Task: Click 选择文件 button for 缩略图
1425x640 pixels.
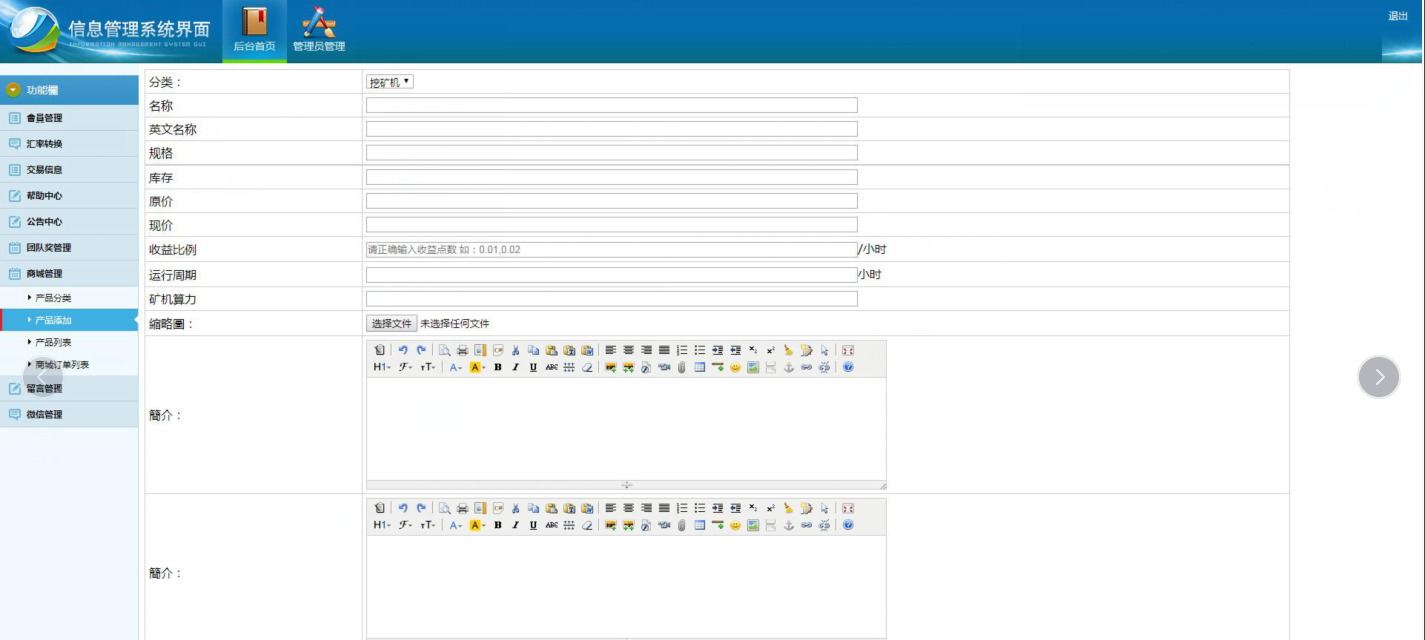Action: tap(391, 323)
